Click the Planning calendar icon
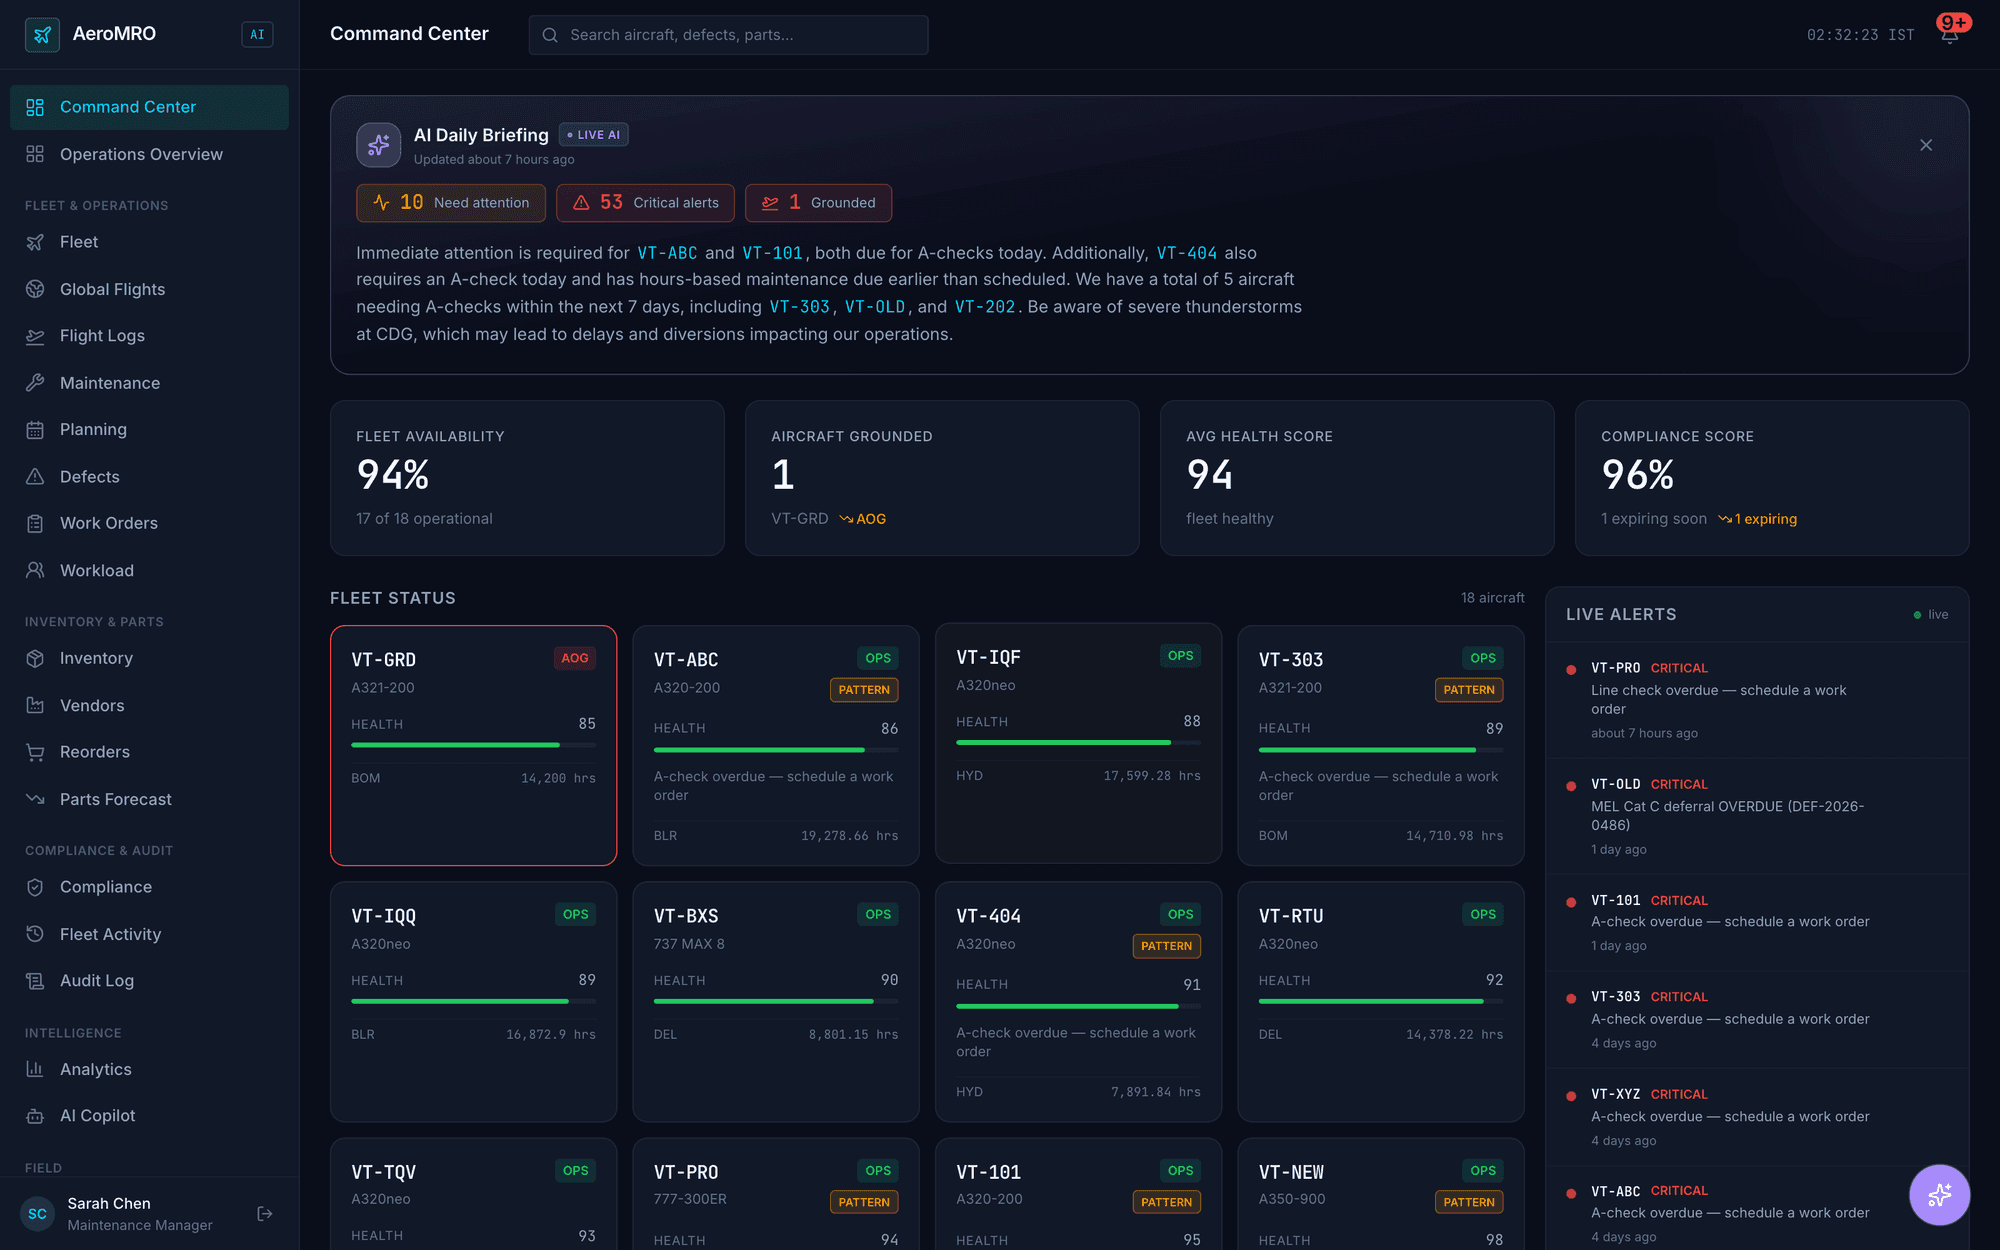 35,430
